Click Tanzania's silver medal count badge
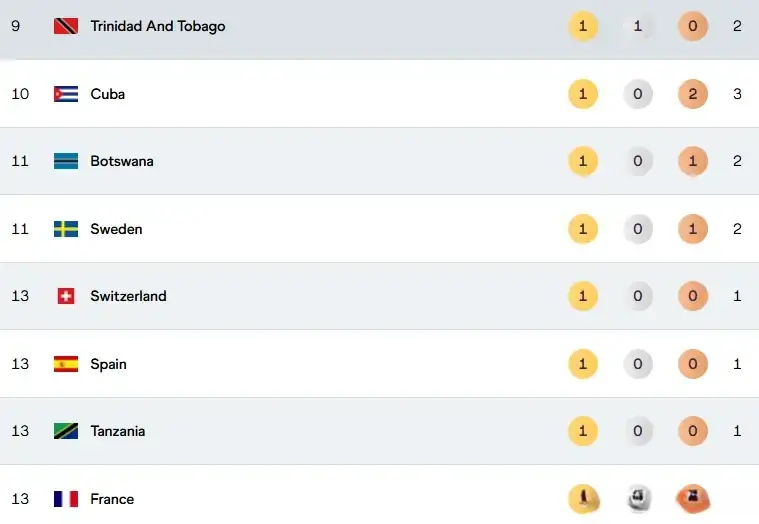Image resolution: width=759 pixels, height=524 pixels. (x=638, y=431)
